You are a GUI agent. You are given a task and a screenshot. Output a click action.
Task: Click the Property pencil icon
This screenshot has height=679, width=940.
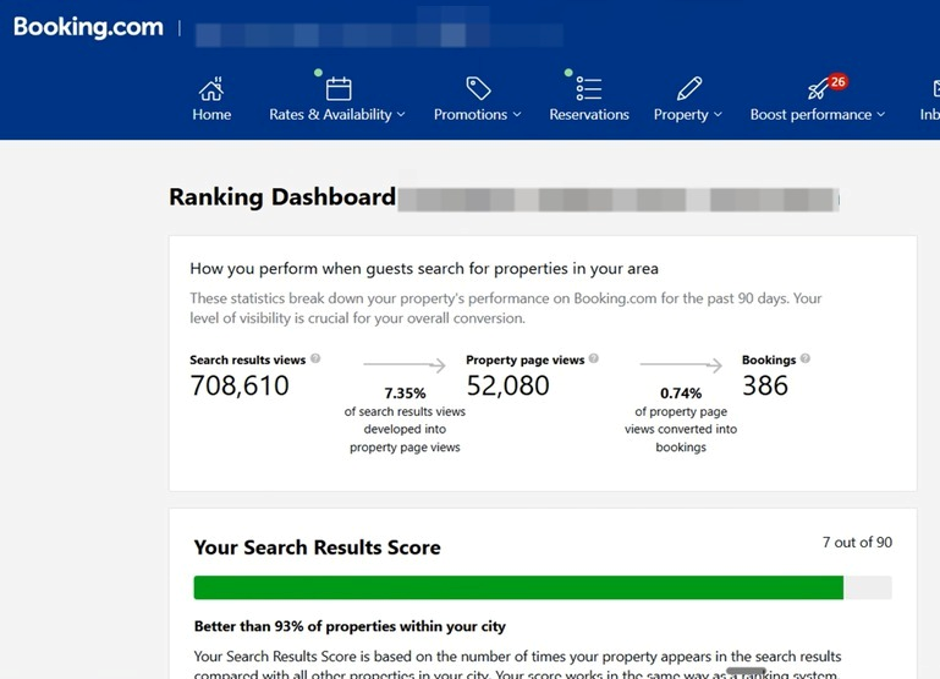point(689,88)
